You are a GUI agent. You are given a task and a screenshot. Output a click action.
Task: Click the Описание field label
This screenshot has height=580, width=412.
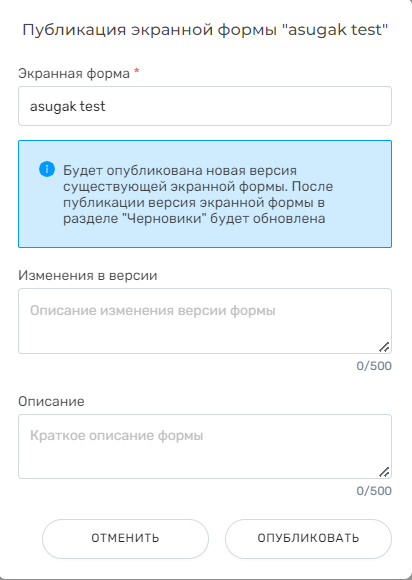click(51, 401)
